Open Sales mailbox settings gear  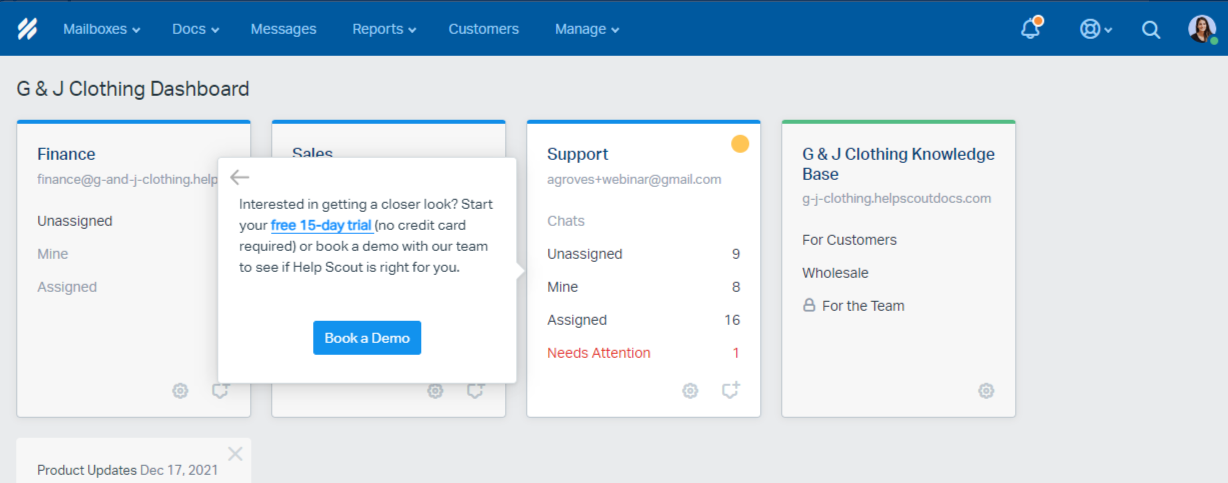tap(435, 391)
